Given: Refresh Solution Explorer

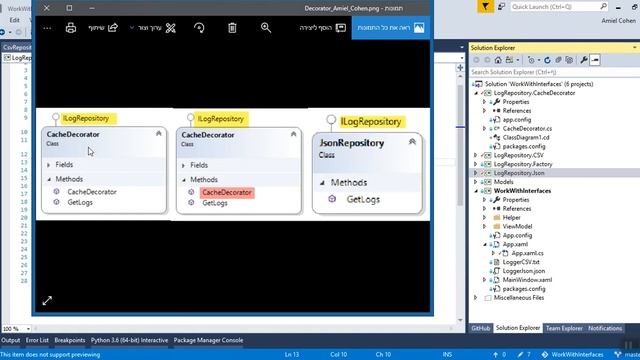Looking at the screenshot, I should [547, 60].
